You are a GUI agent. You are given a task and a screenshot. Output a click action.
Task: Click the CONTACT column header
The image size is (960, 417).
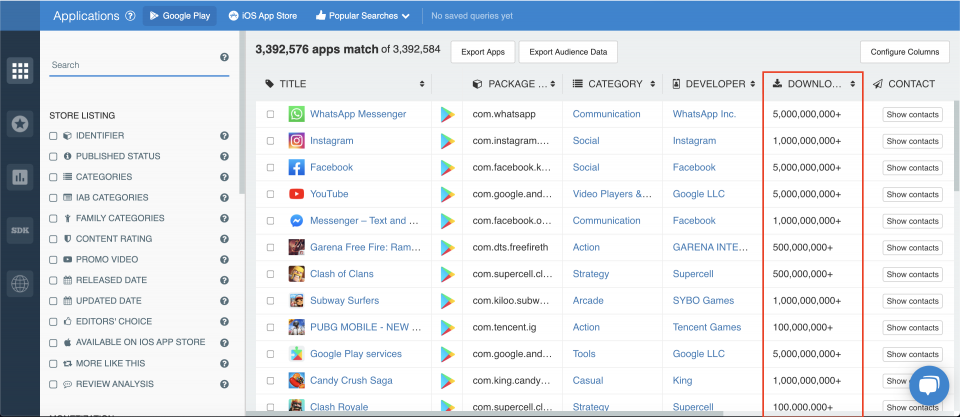point(904,84)
